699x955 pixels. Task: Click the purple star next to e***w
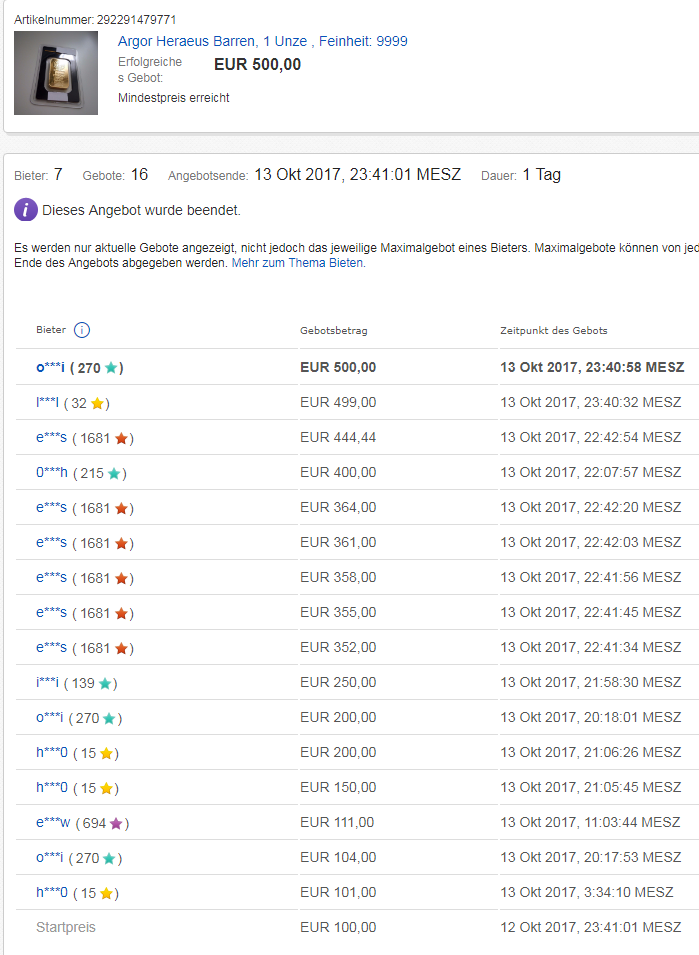[x=116, y=823]
